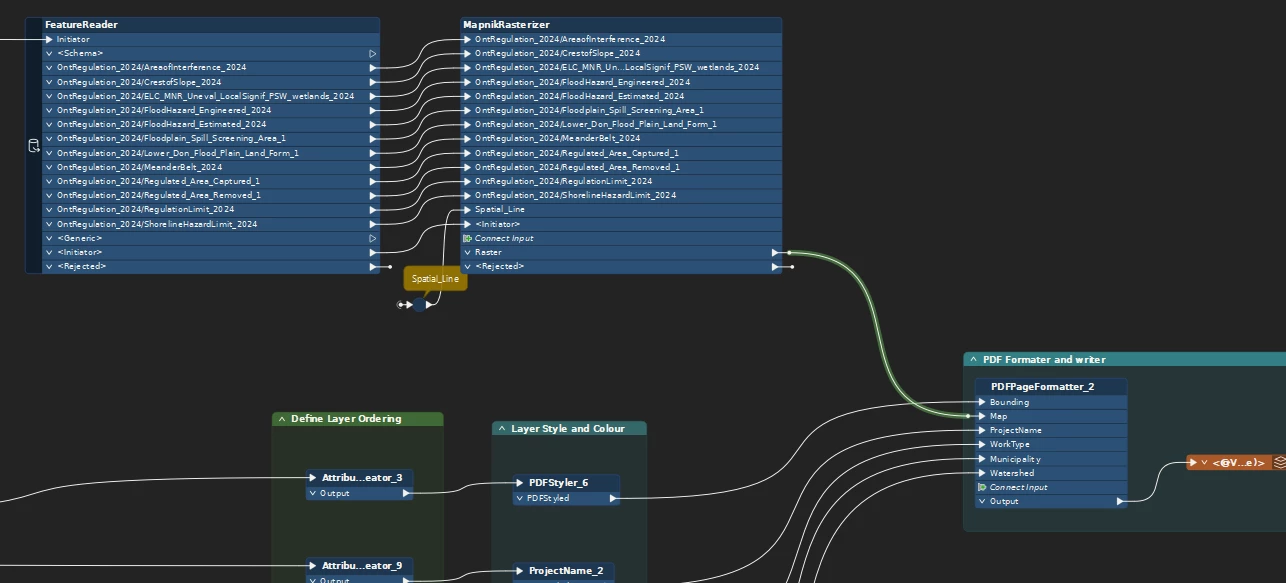The height and width of the screenshot is (583, 1286).
Task: Expand FeatureReader Regulated_Area_Captured_1 port chevron
Action: tap(49, 181)
